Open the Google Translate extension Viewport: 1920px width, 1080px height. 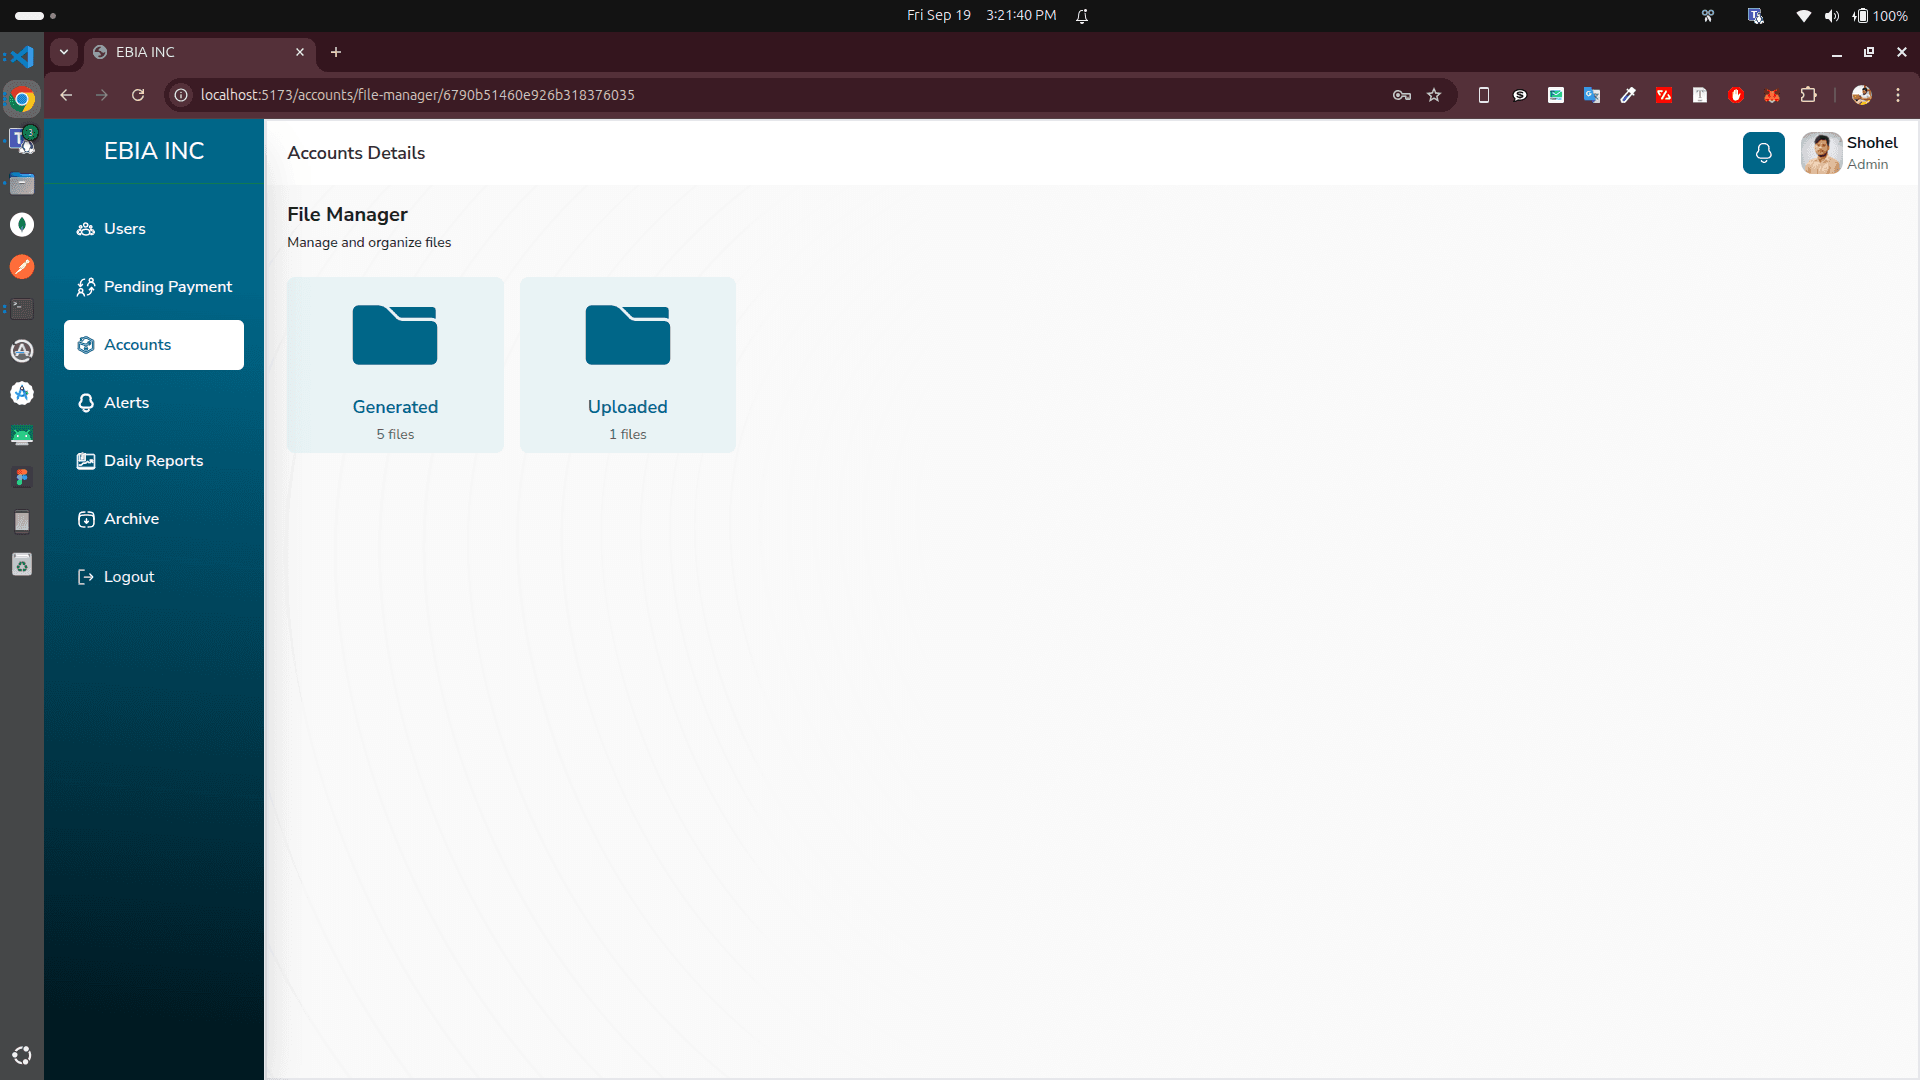click(1592, 95)
